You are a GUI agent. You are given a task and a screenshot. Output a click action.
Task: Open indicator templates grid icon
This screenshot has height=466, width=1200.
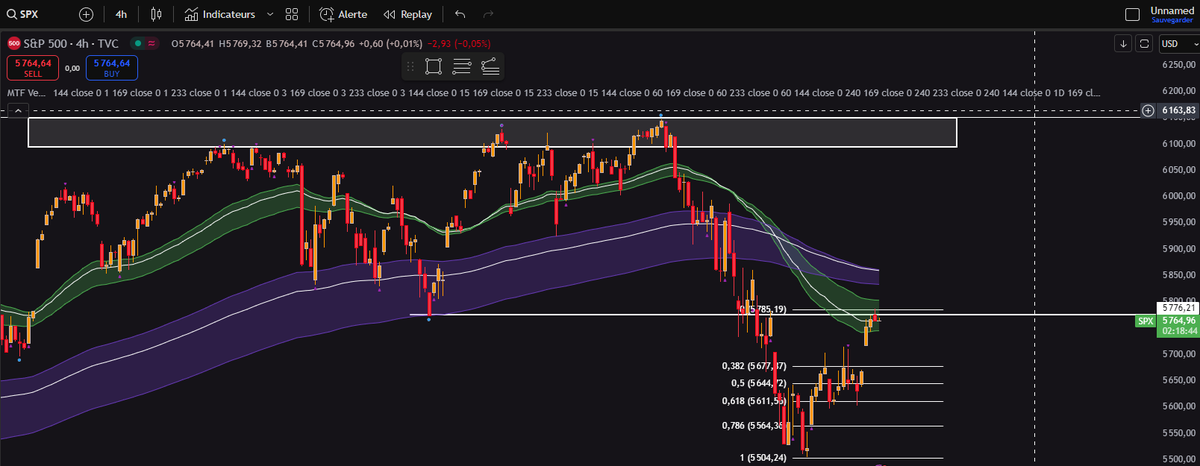point(291,15)
